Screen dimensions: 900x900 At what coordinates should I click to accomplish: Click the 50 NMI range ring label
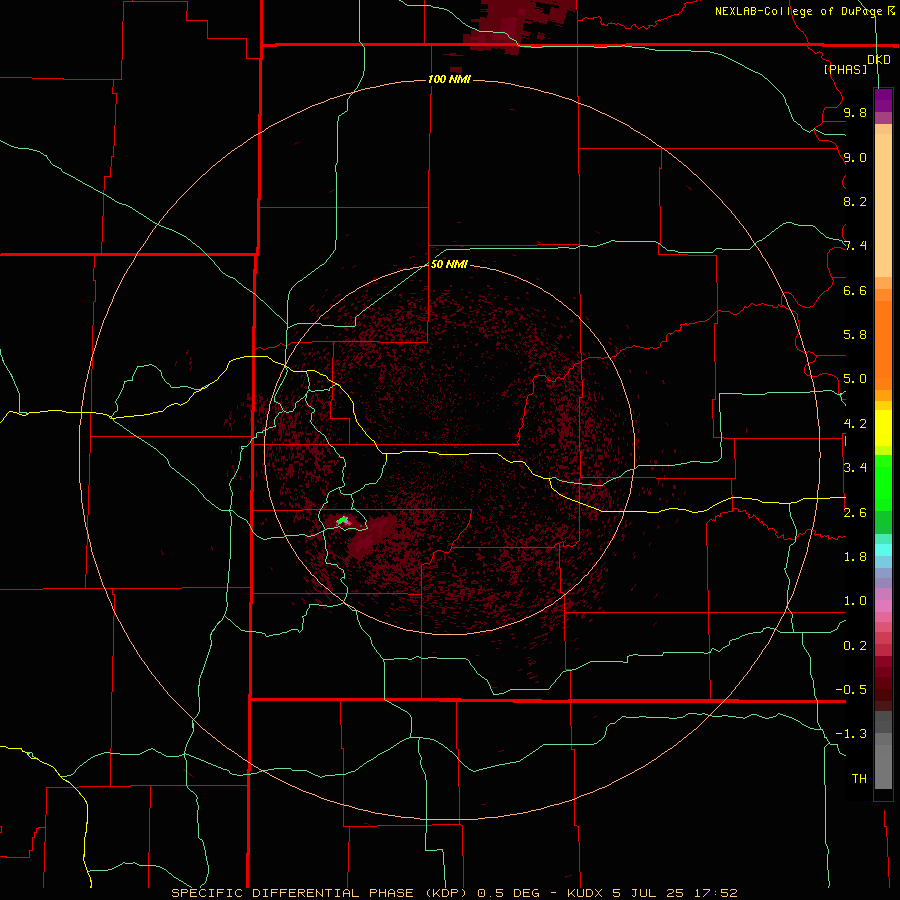[x=449, y=264]
